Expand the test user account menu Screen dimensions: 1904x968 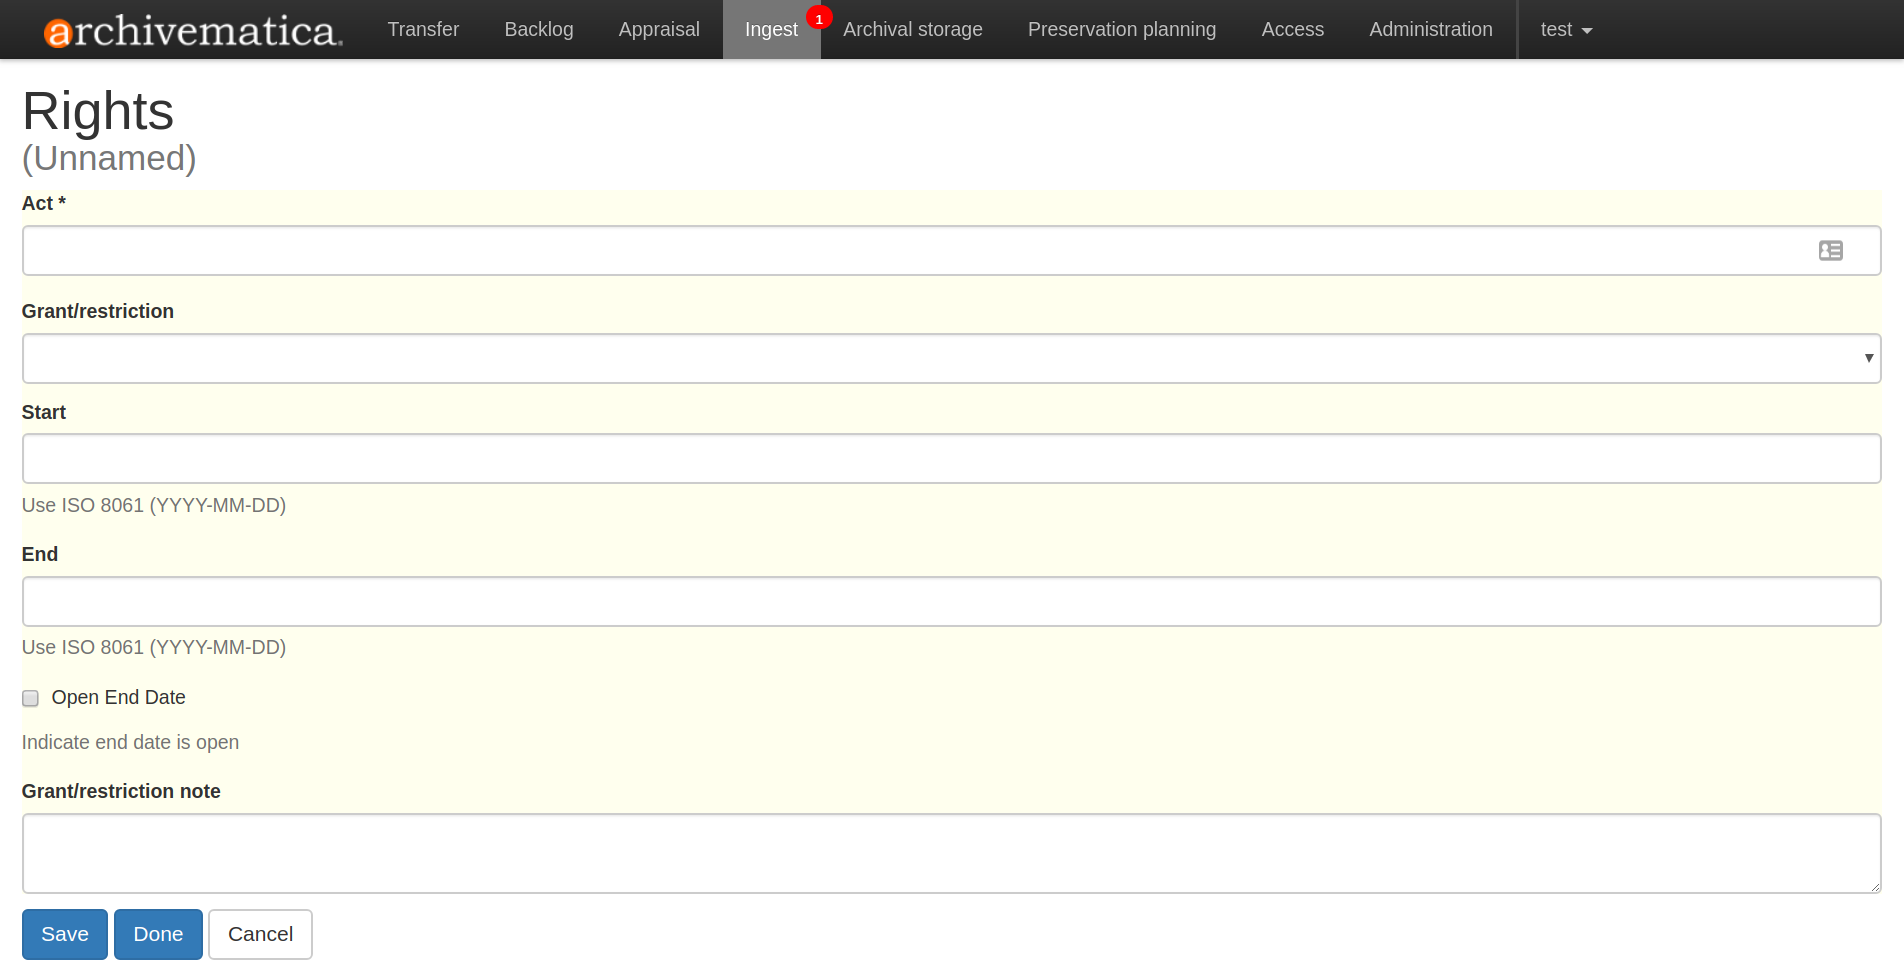pos(1564,29)
